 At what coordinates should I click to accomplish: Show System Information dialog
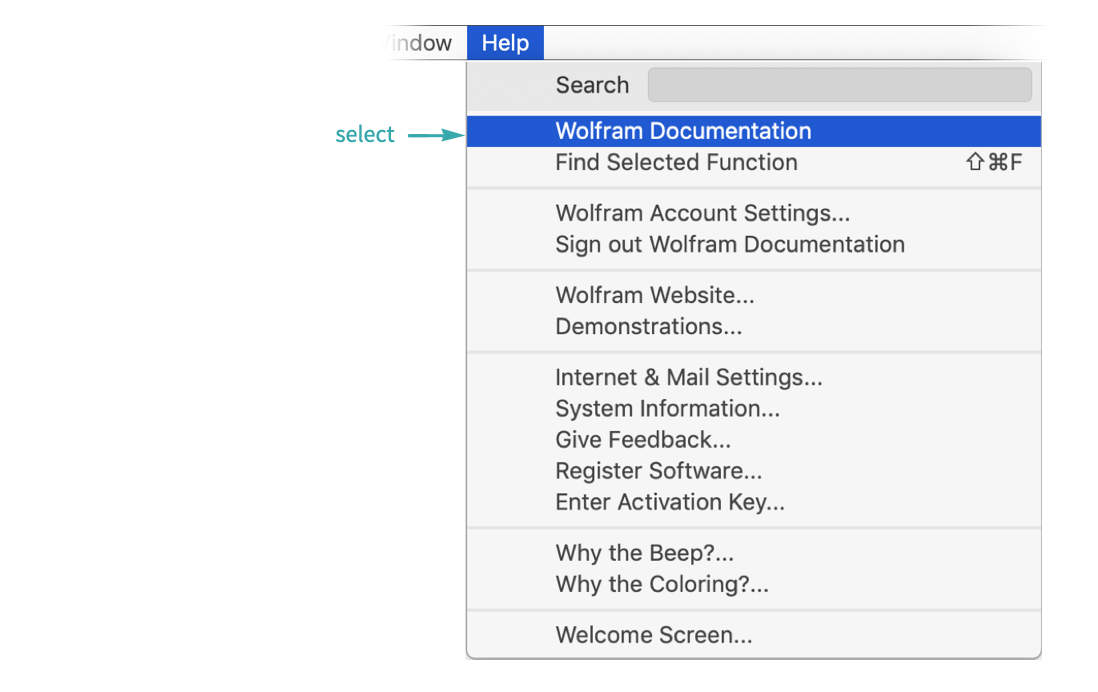click(x=667, y=408)
